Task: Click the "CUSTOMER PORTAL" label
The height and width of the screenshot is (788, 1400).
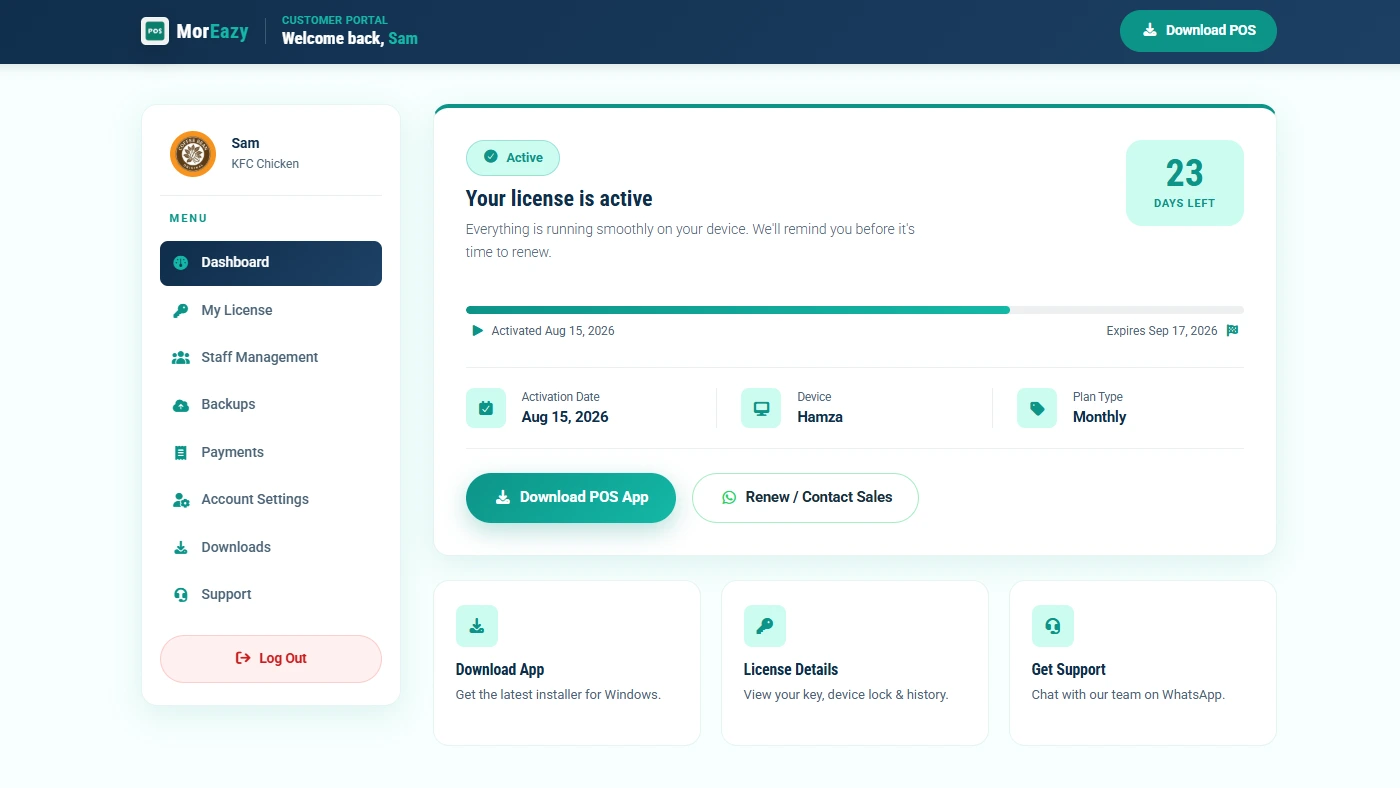Action: pyautogui.click(x=335, y=20)
